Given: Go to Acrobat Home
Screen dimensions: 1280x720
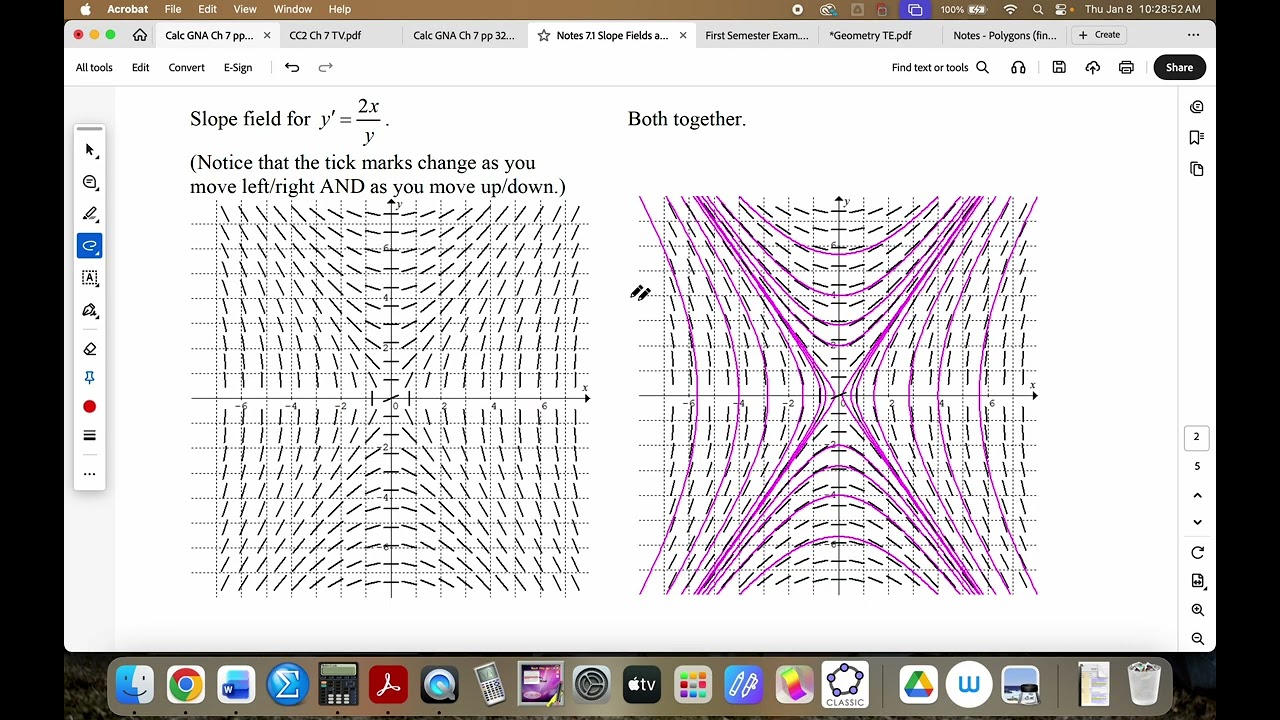Looking at the screenshot, I should [140, 35].
